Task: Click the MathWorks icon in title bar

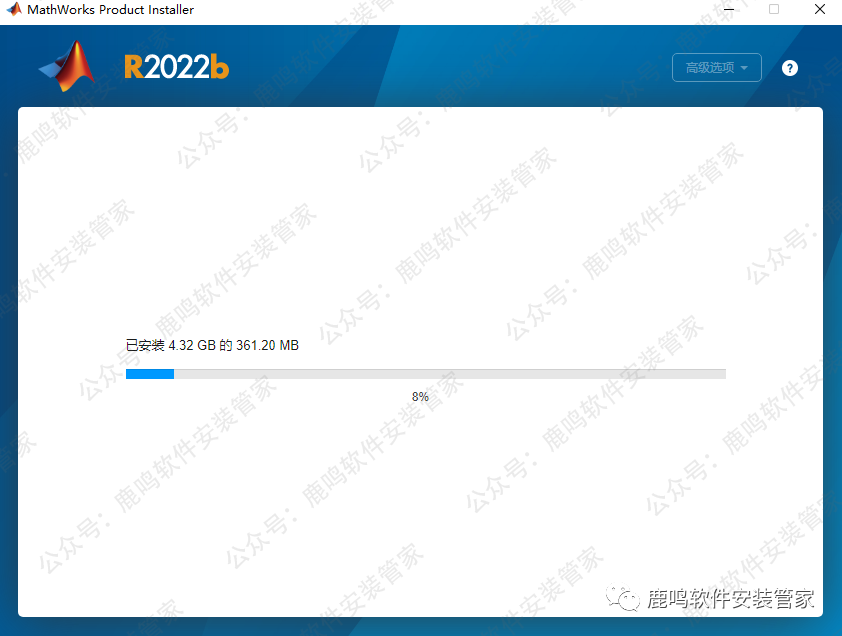Action: click(14, 9)
